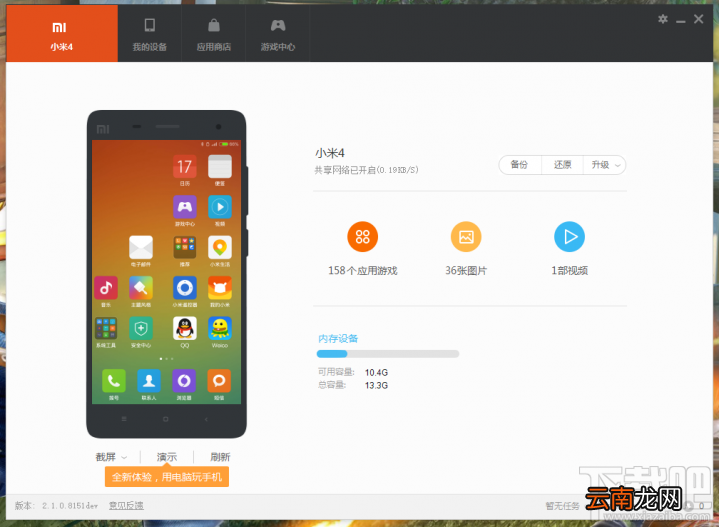
Task: Click the 演示 demo button
Action: [x=166, y=457]
